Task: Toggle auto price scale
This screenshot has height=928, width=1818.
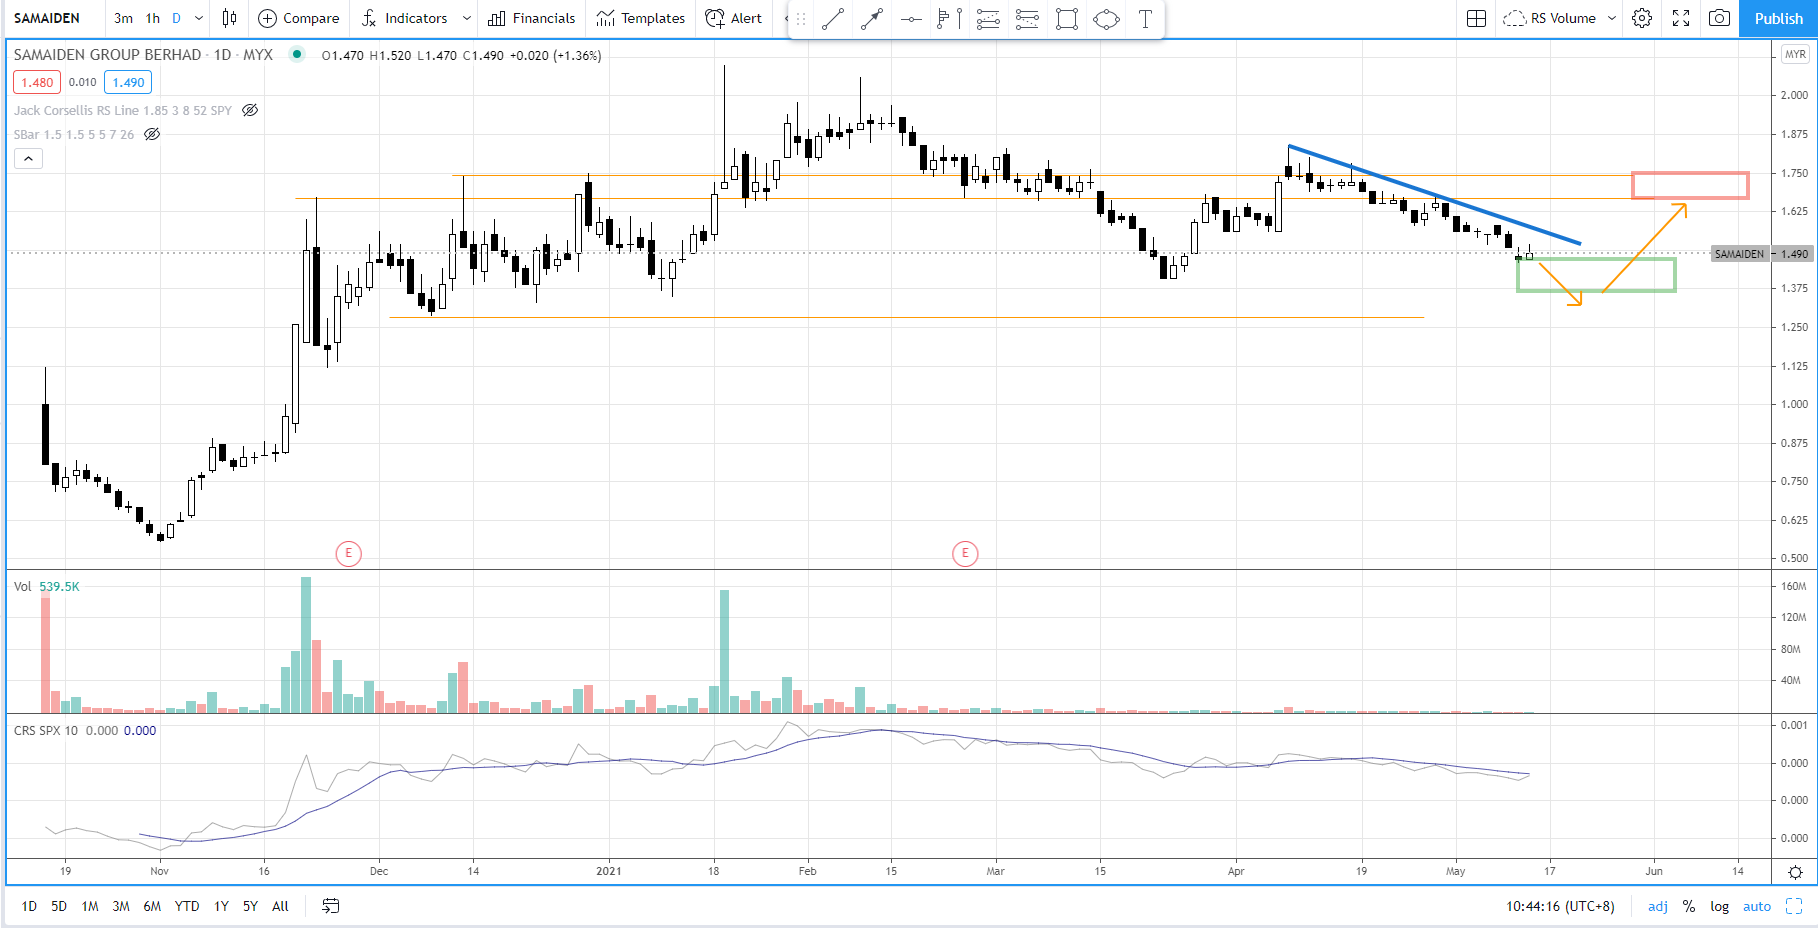Action: (x=1757, y=906)
